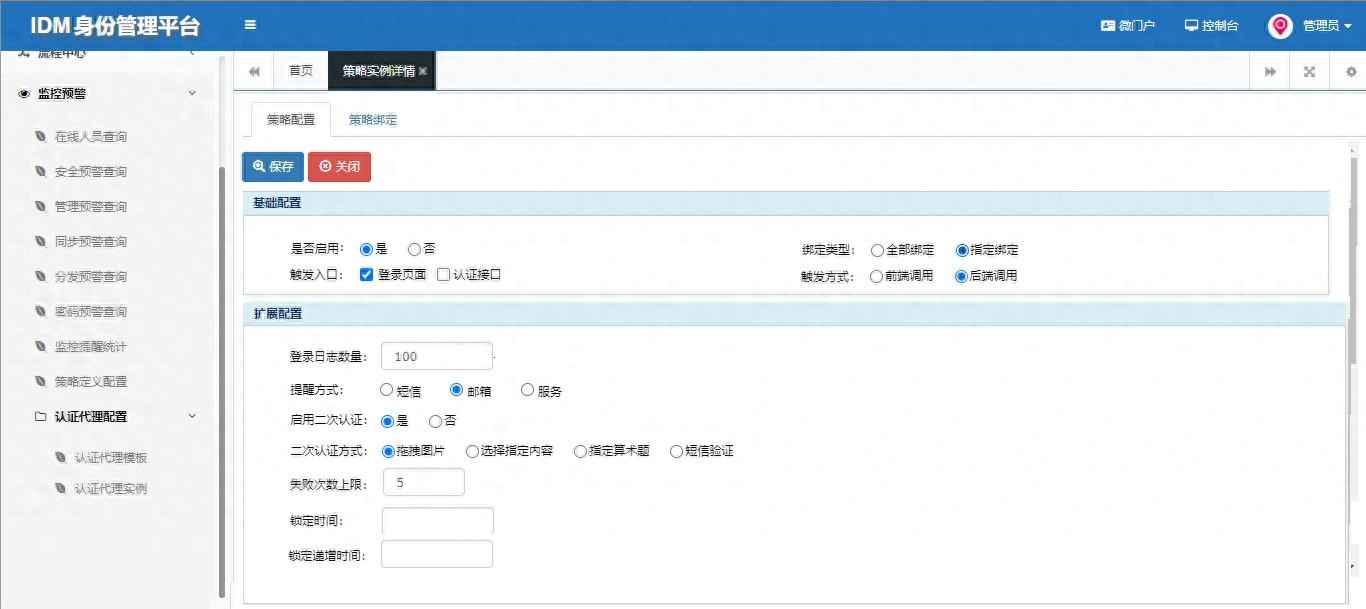Click the eye icon beside 监控预警
Screen dimensions: 1366x609
point(24,94)
